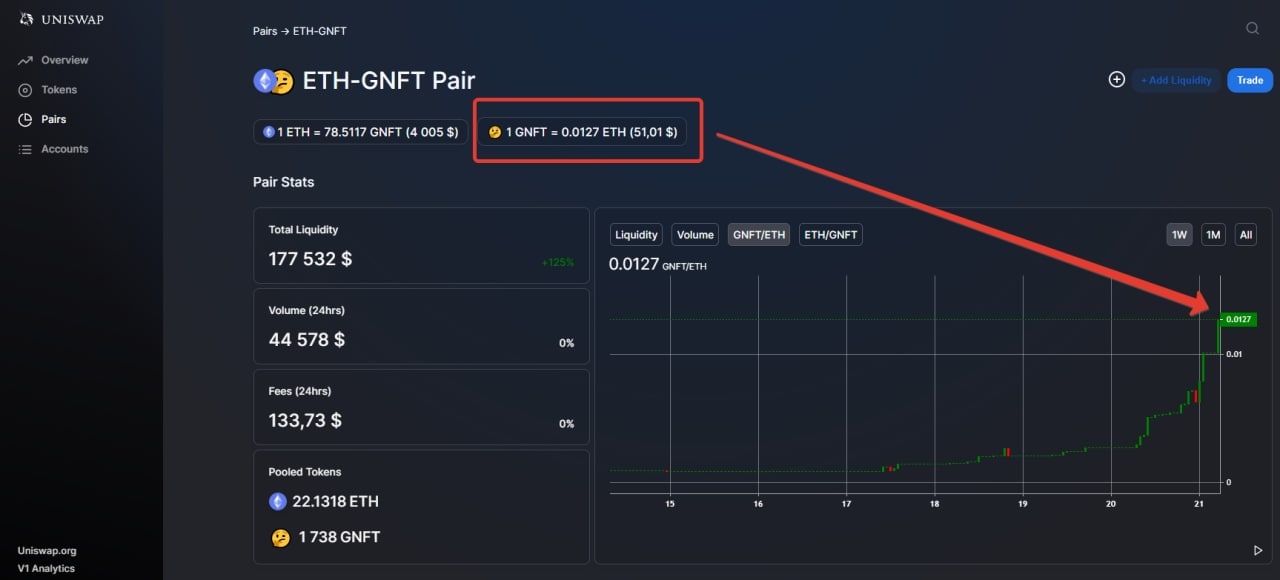Open the Uniswap.org footer link
The image size is (1280, 580).
click(x=47, y=550)
